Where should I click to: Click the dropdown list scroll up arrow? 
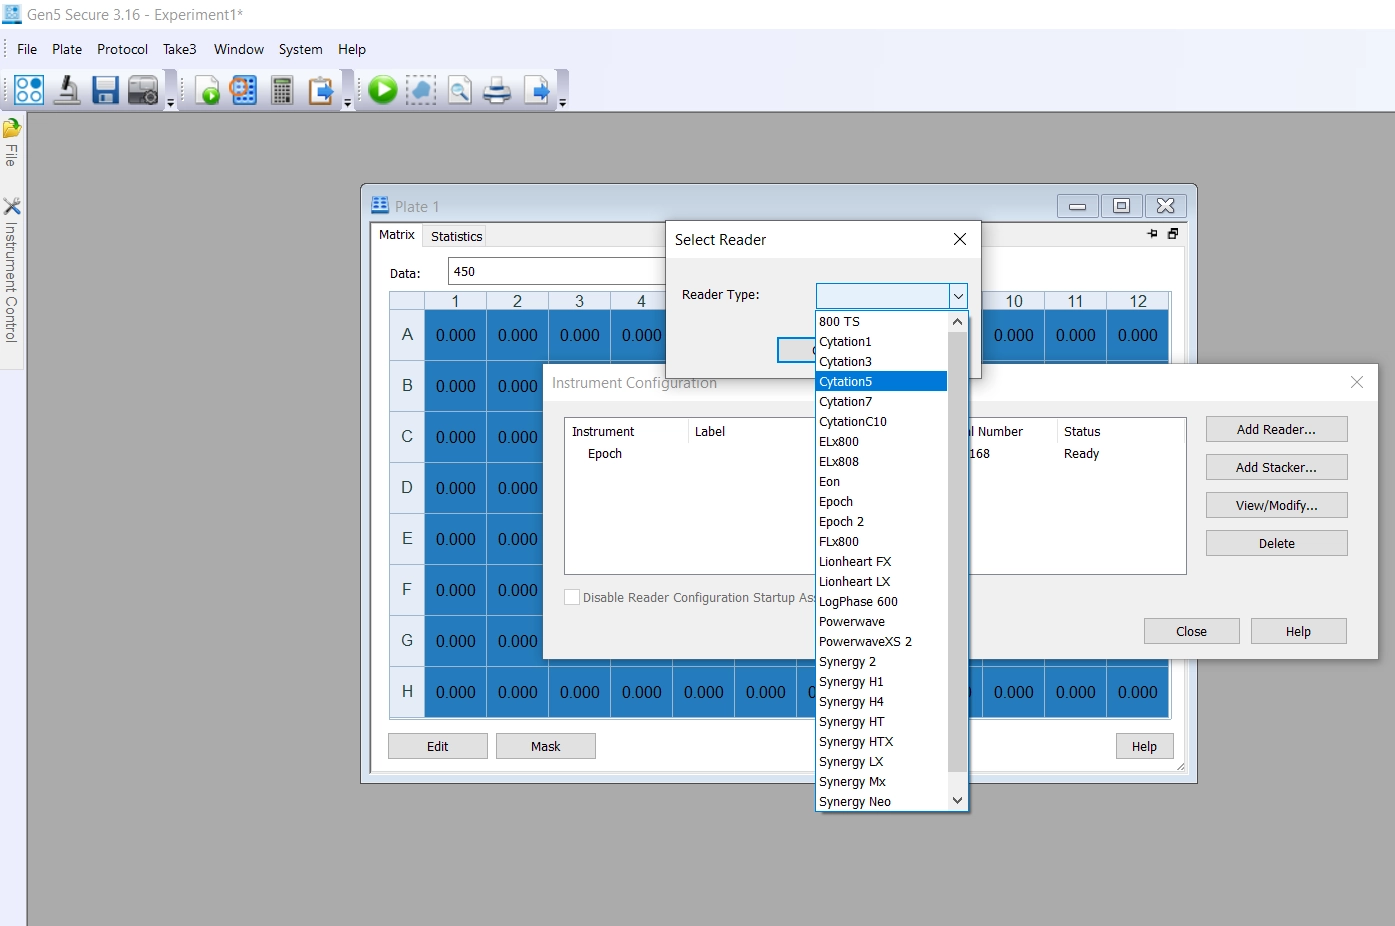[x=957, y=322]
